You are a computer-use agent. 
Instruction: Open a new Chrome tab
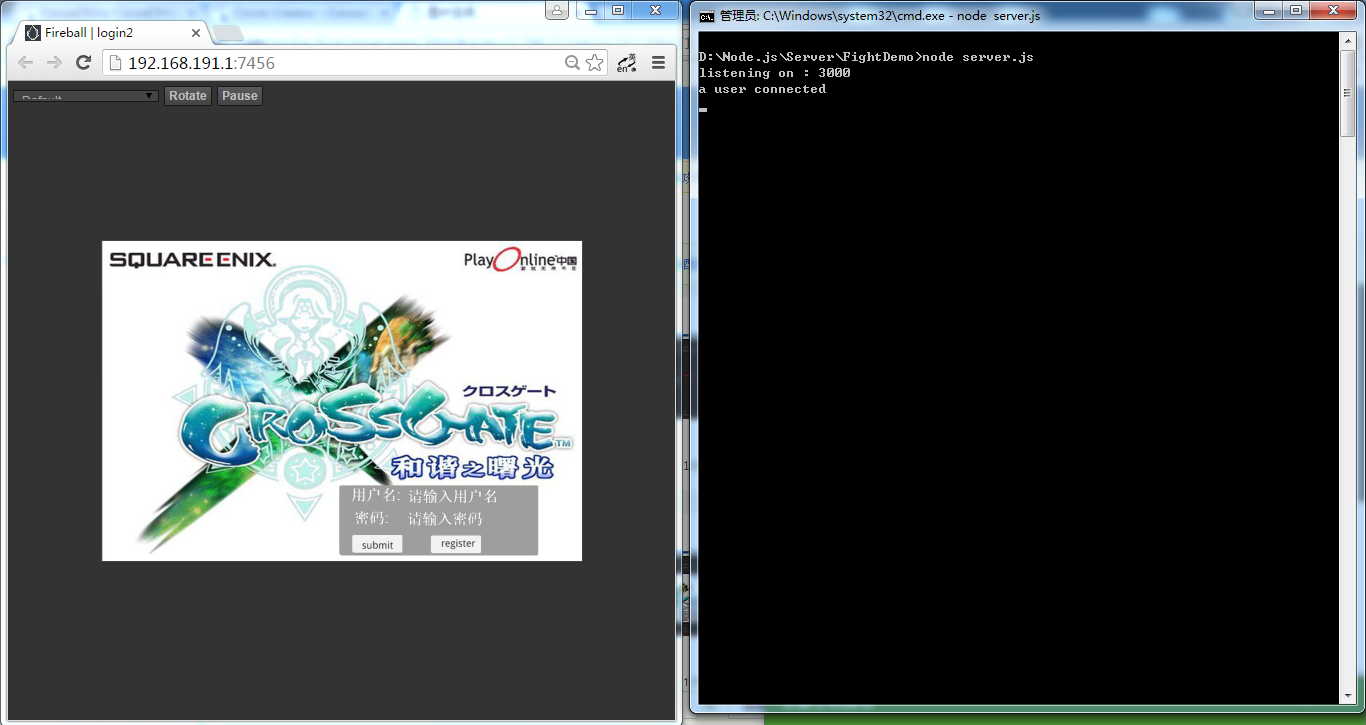pyautogui.click(x=227, y=33)
